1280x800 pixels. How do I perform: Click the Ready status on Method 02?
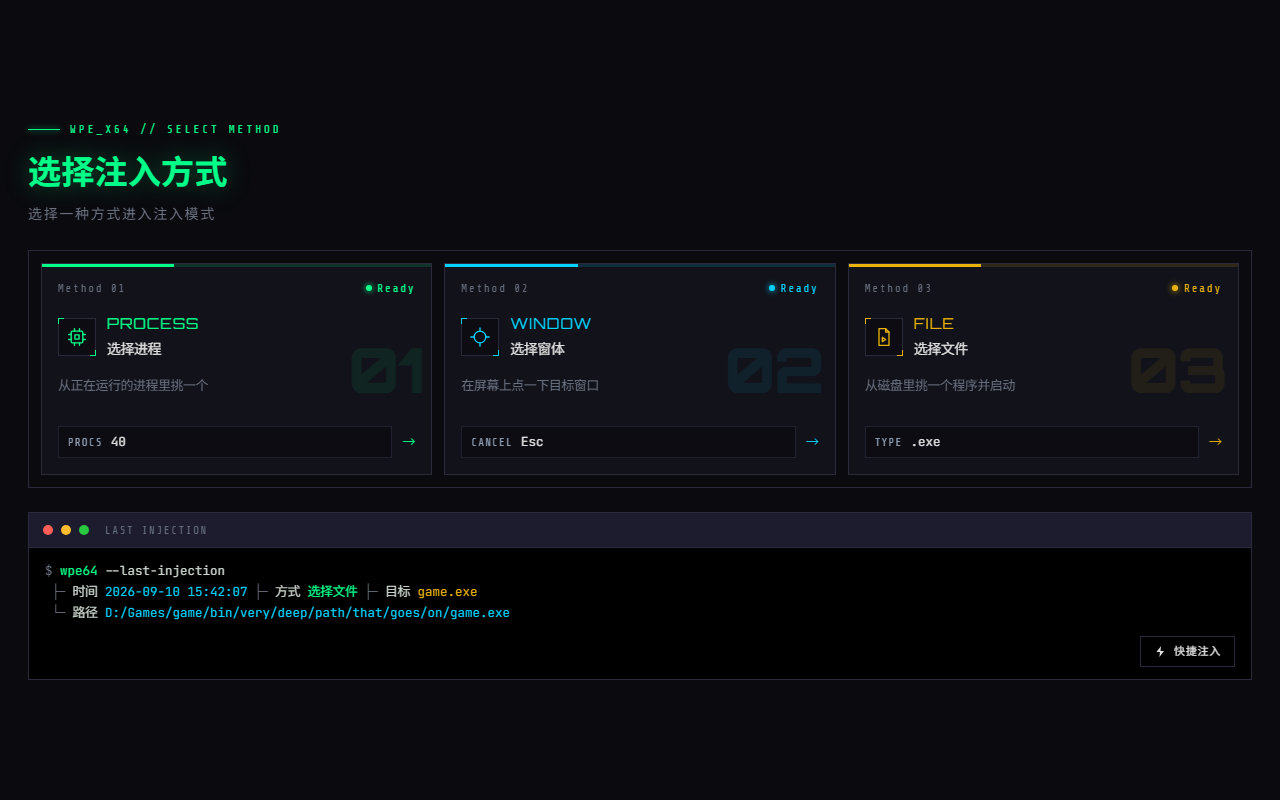[x=793, y=288]
